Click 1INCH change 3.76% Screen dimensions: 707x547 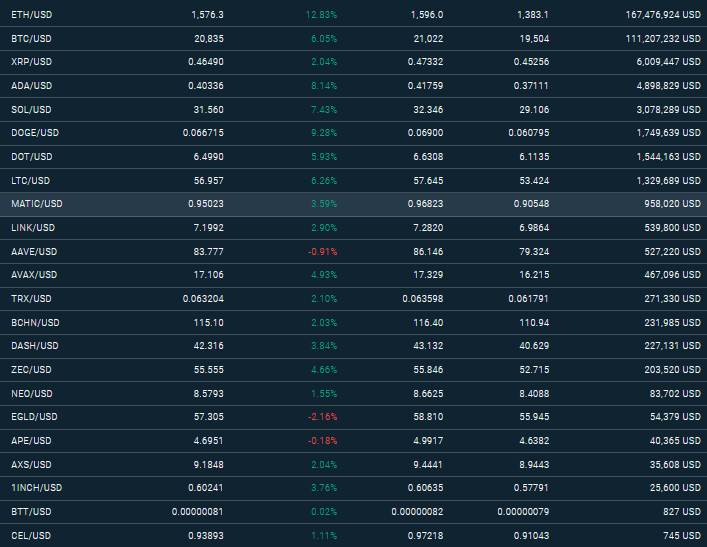(x=324, y=488)
